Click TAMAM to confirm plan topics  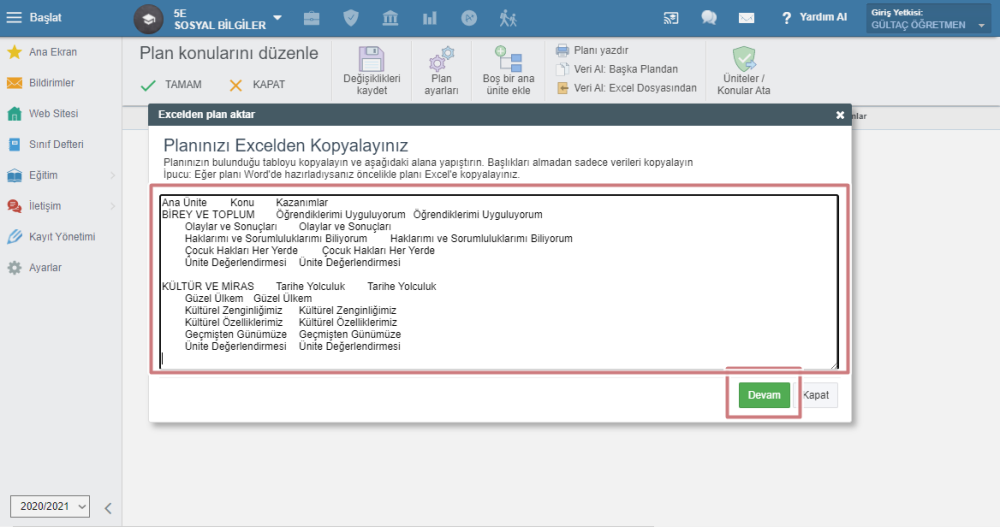[x=171, y=85]
